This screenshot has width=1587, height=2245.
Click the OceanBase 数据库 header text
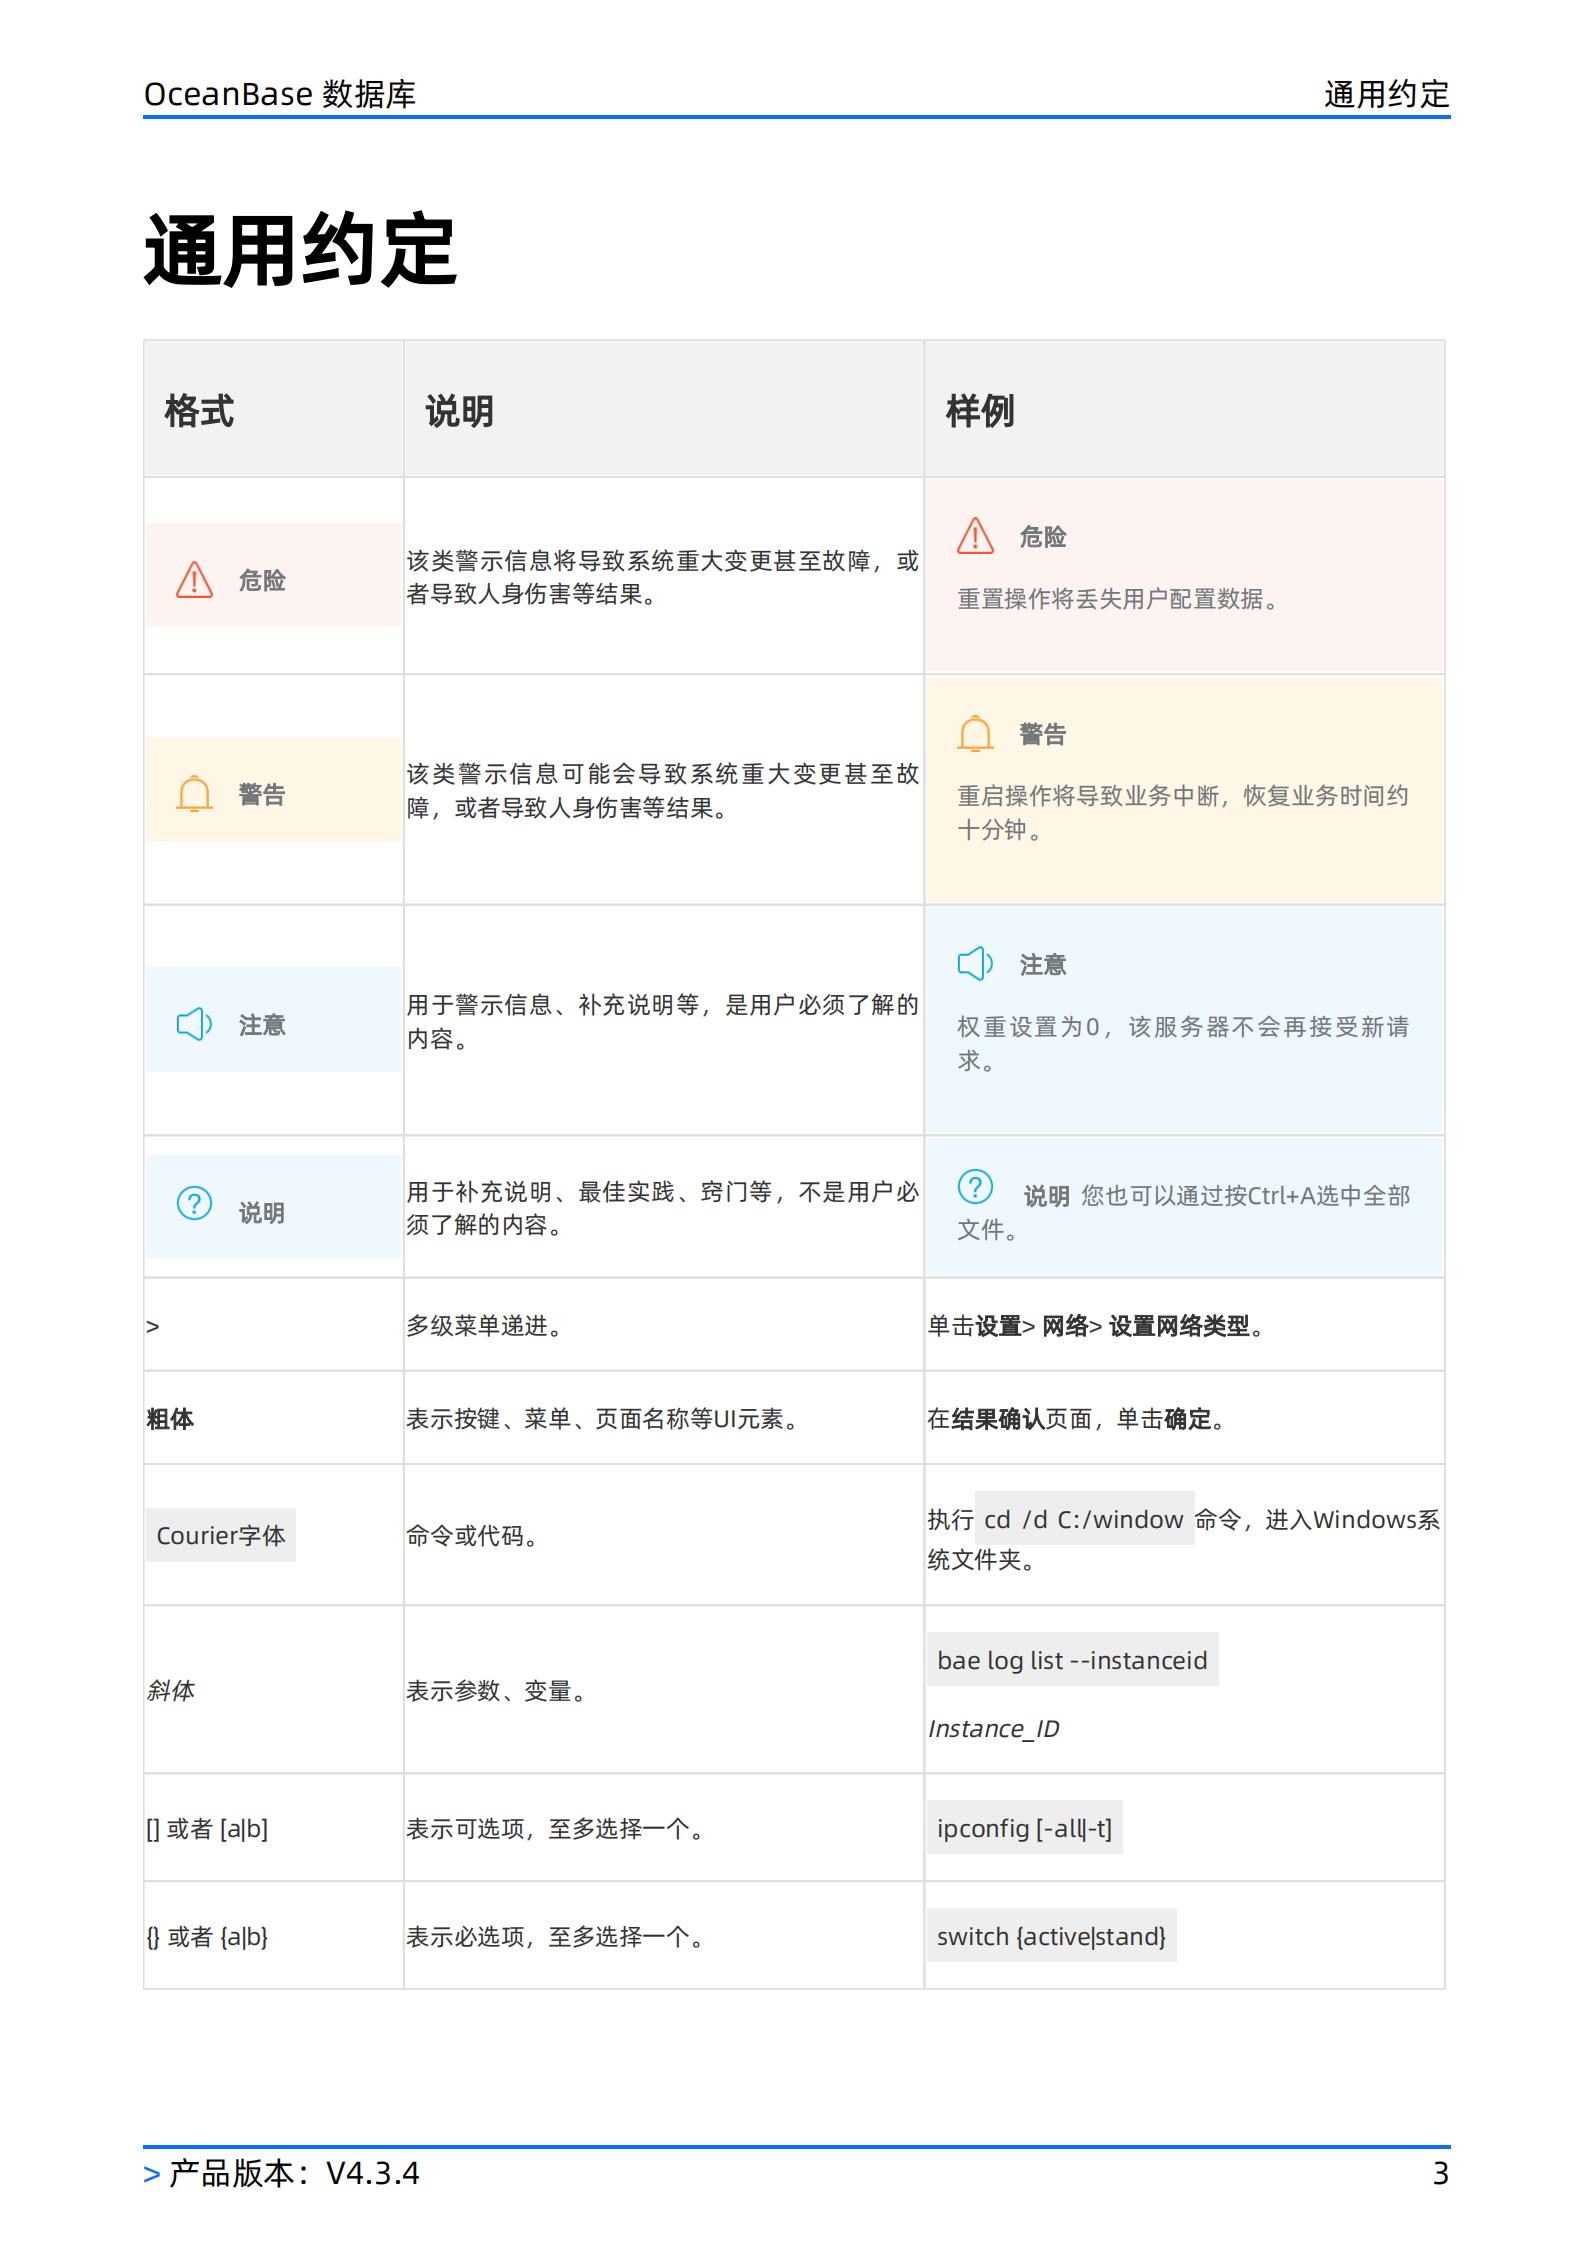[280, 94]
